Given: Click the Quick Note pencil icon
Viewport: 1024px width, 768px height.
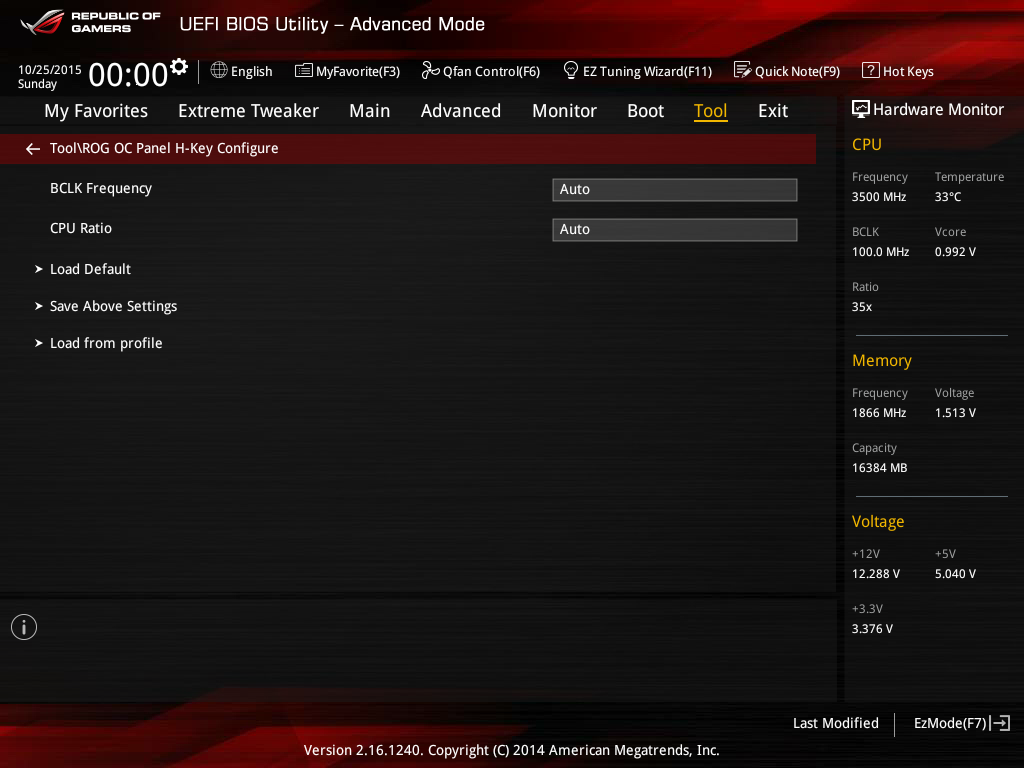Looking at the screenshot, I should point(743,70).
